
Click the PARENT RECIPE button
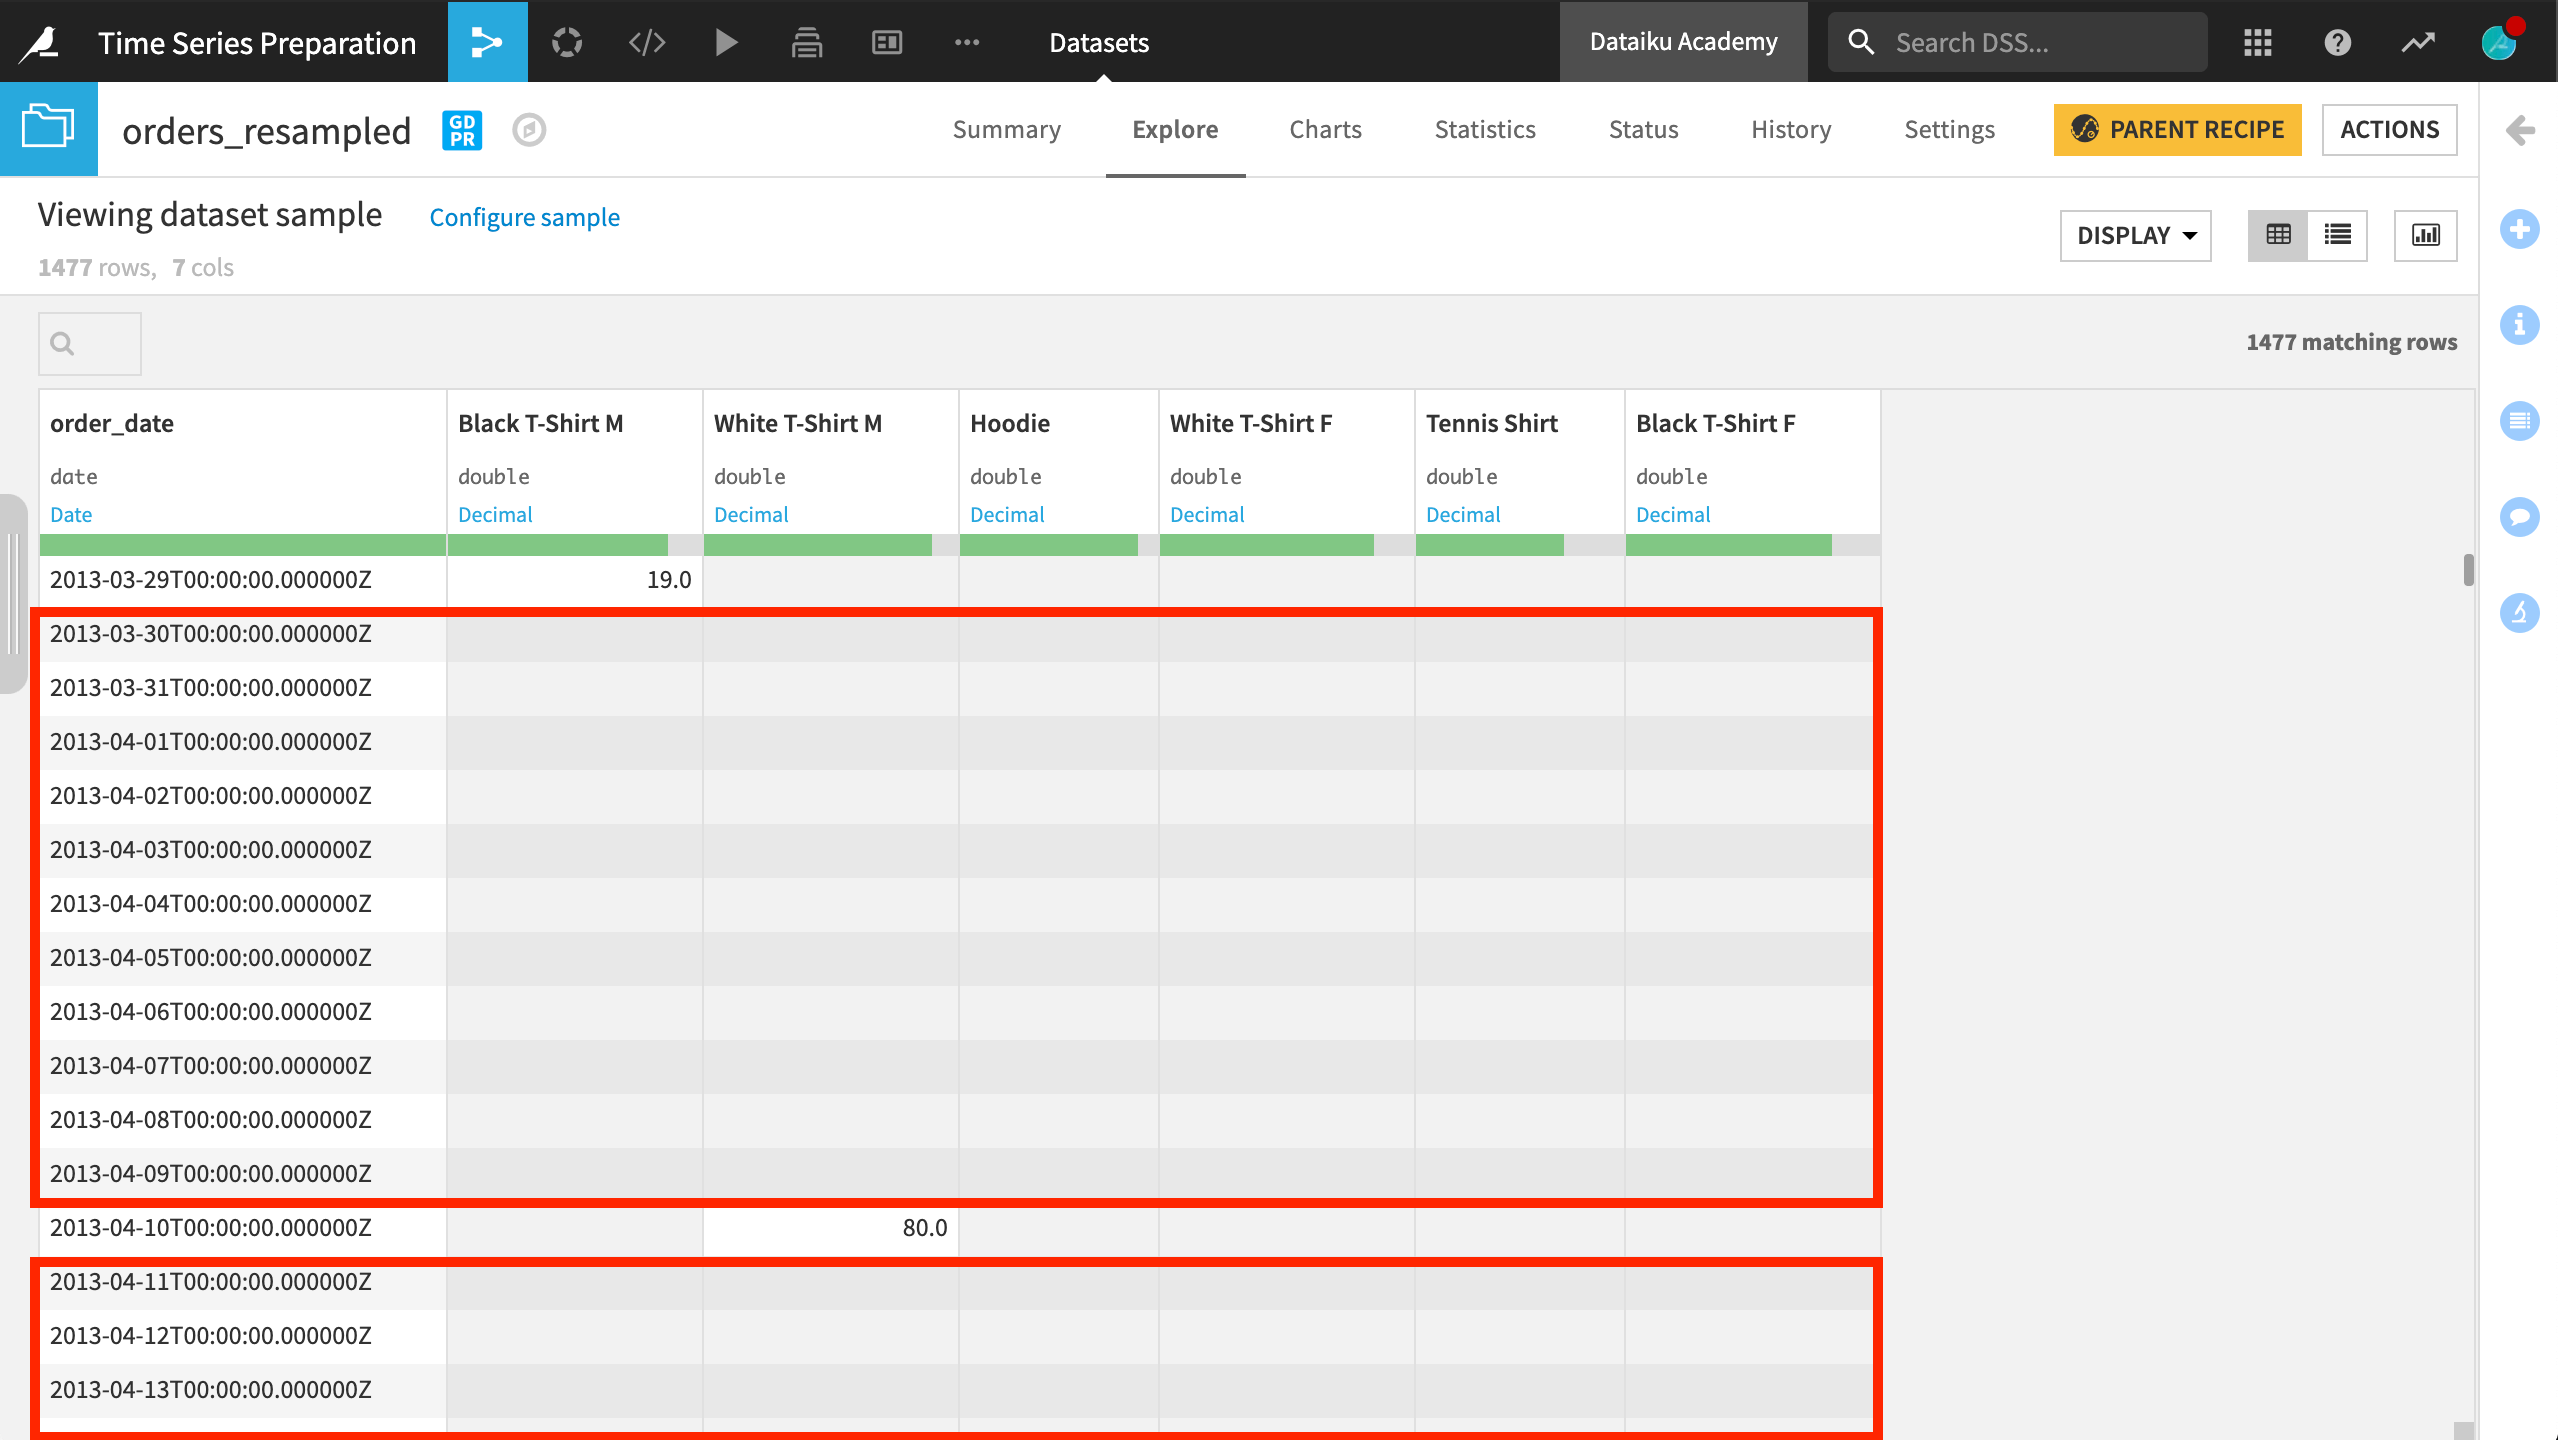coord(2177,129)
